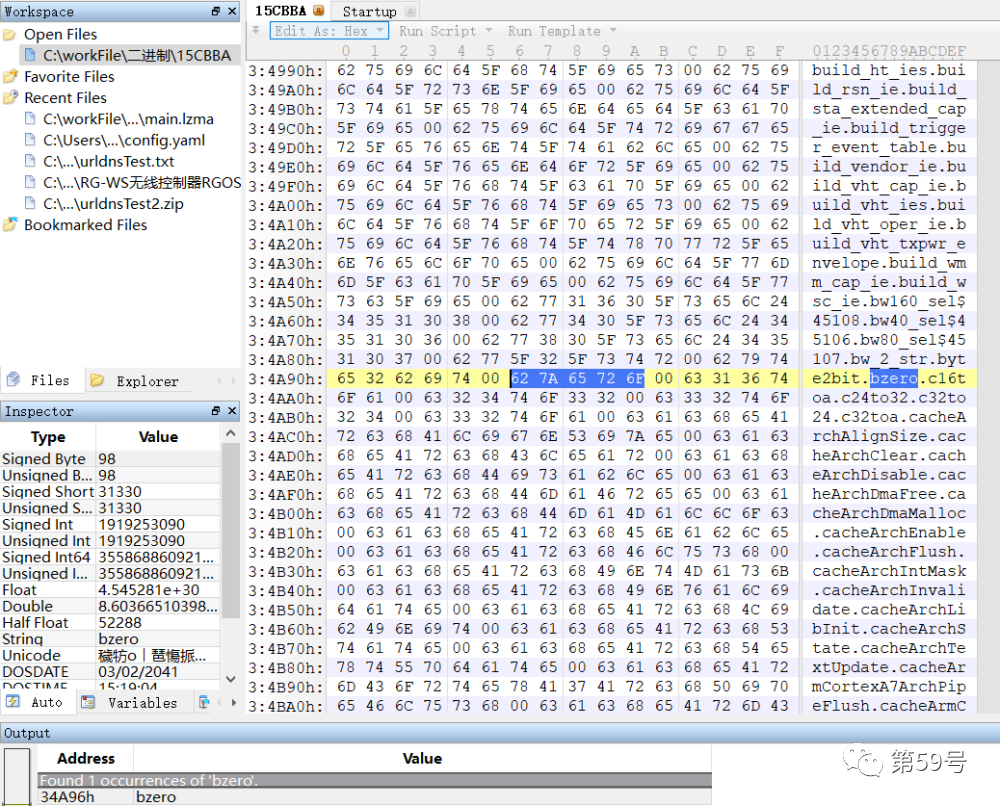Click the Workspace panel title
The image size is (1000, 806).
point(39,11)
